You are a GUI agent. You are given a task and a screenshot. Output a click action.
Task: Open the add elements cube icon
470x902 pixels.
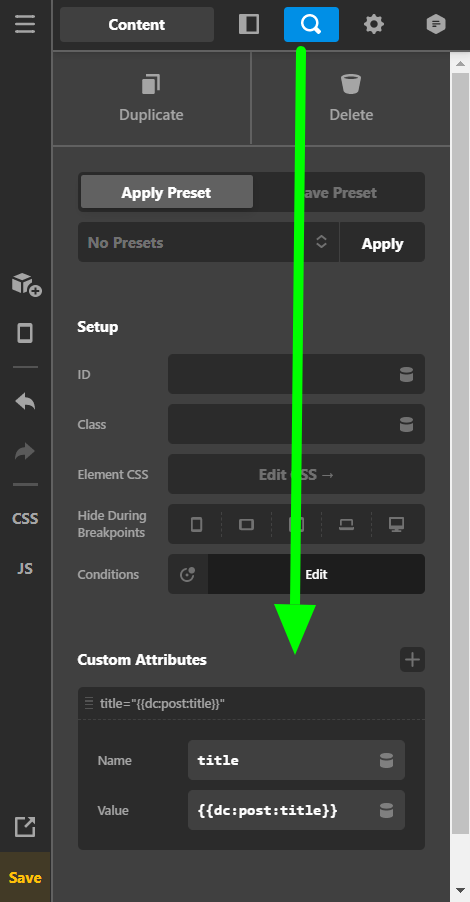(26, 284)
